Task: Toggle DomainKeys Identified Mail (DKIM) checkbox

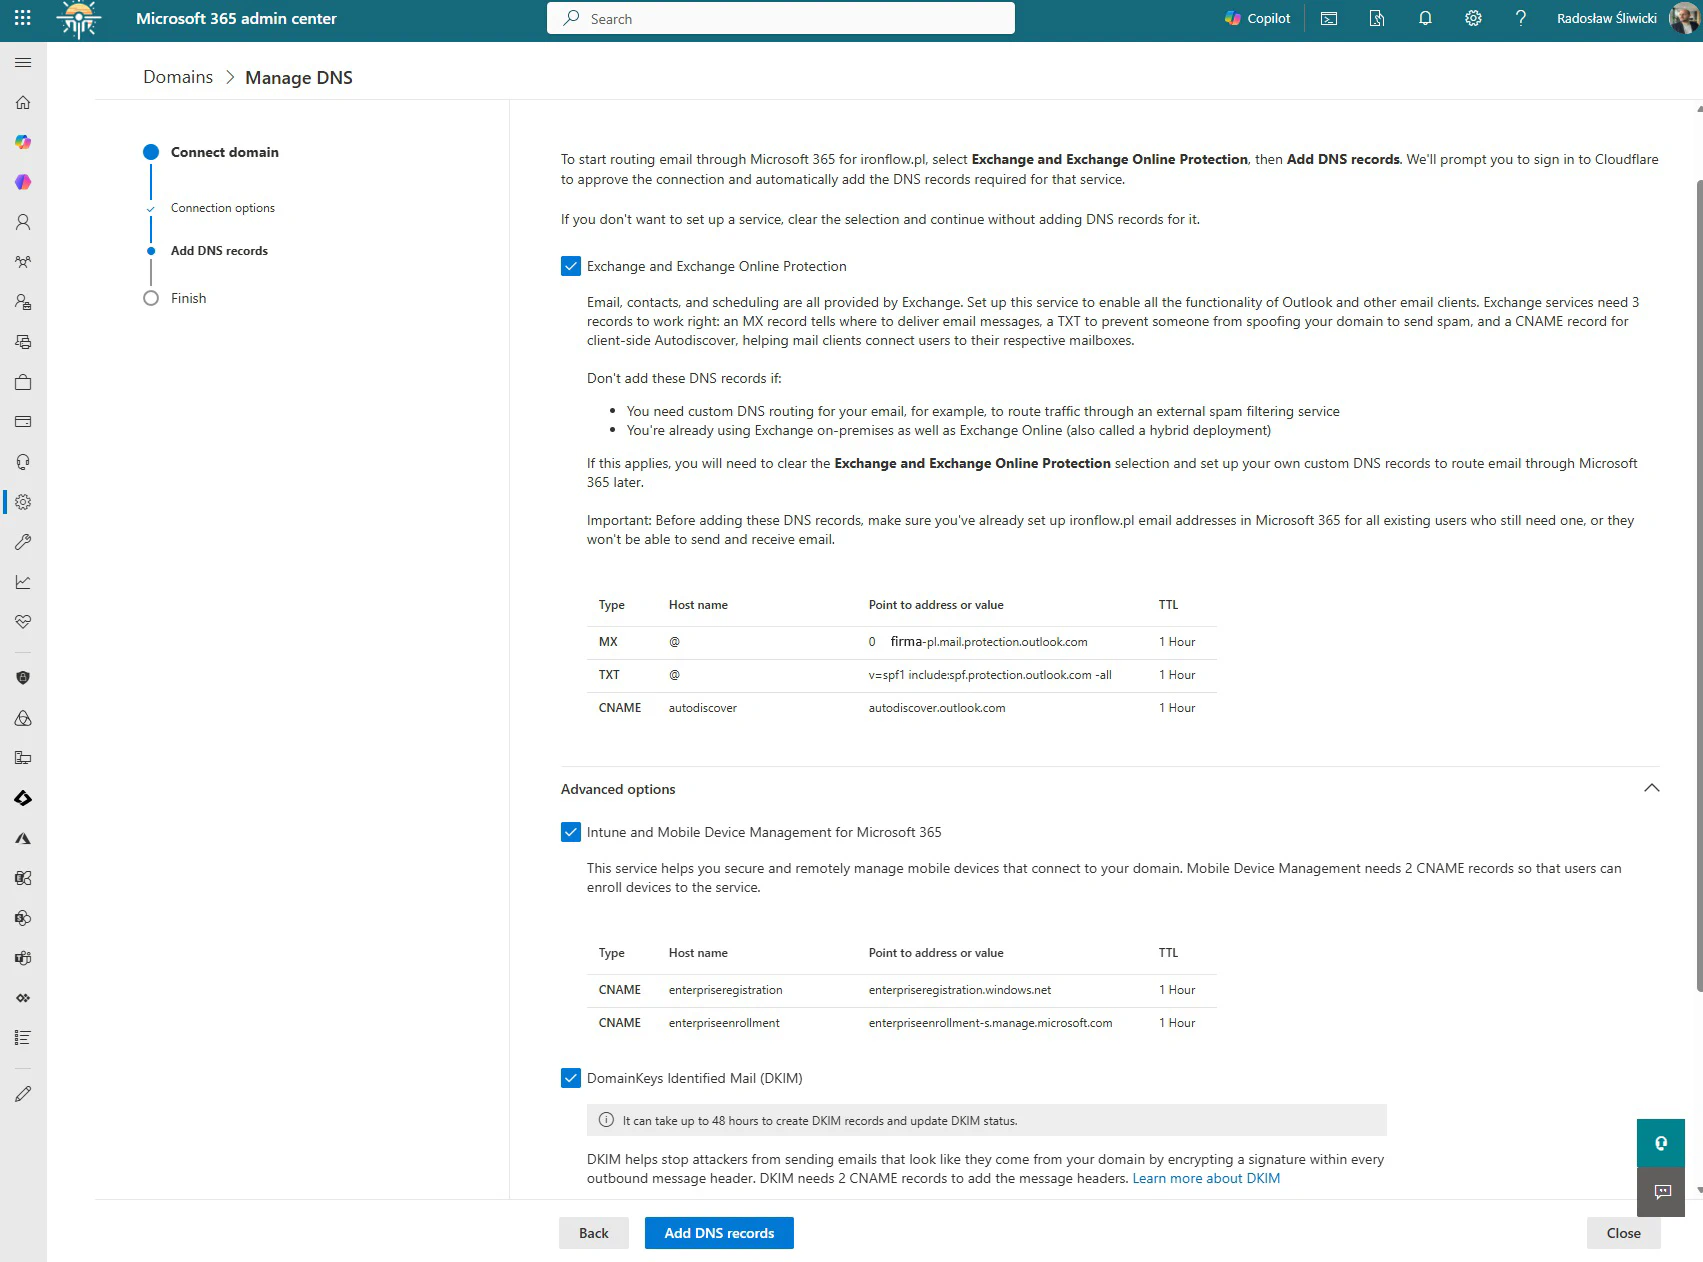Action: click(x=570, y=1078)
